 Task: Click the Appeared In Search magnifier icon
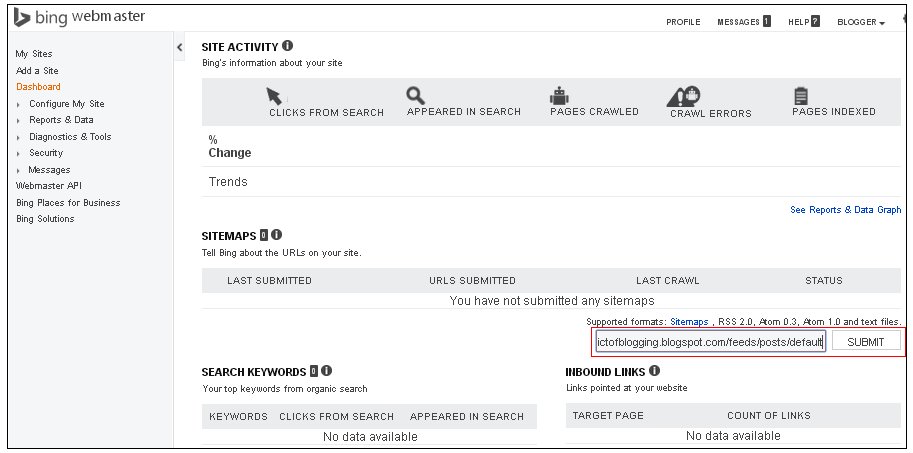tap(416, 95)
